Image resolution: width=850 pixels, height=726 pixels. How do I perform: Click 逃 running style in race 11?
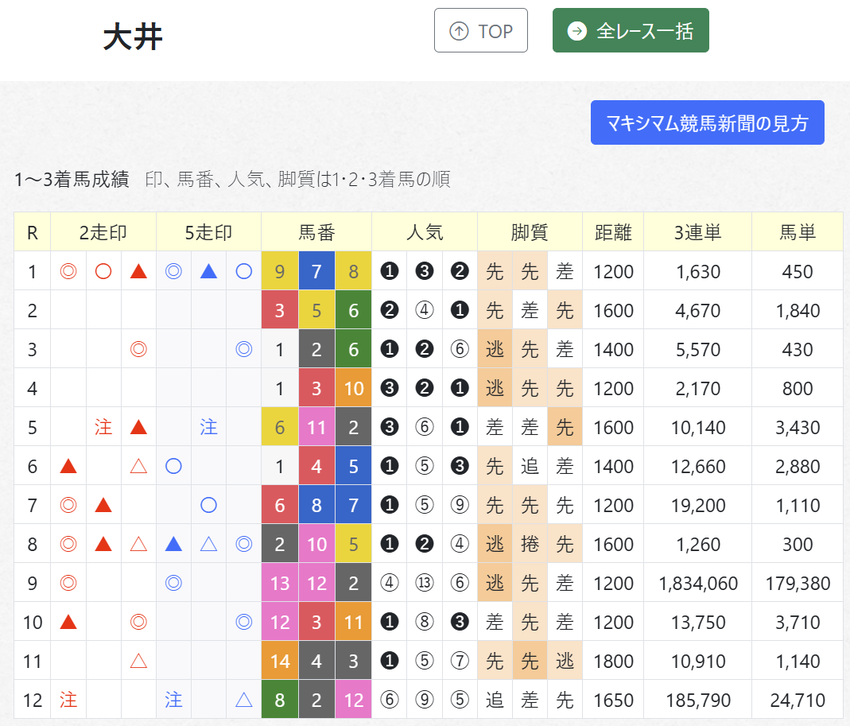(565, 661)
